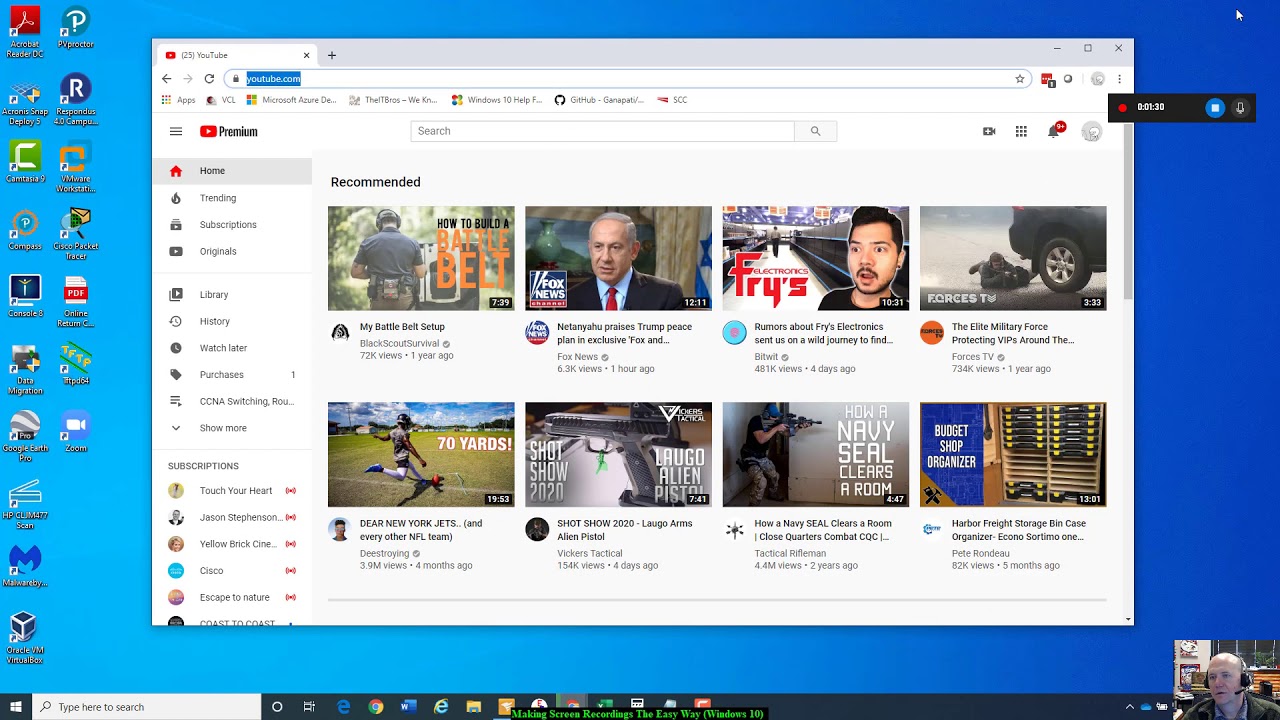Open the YouTube hamburger guide menu
The image size is (1280, 720).
pyautogui.click(x=176, y=131)
